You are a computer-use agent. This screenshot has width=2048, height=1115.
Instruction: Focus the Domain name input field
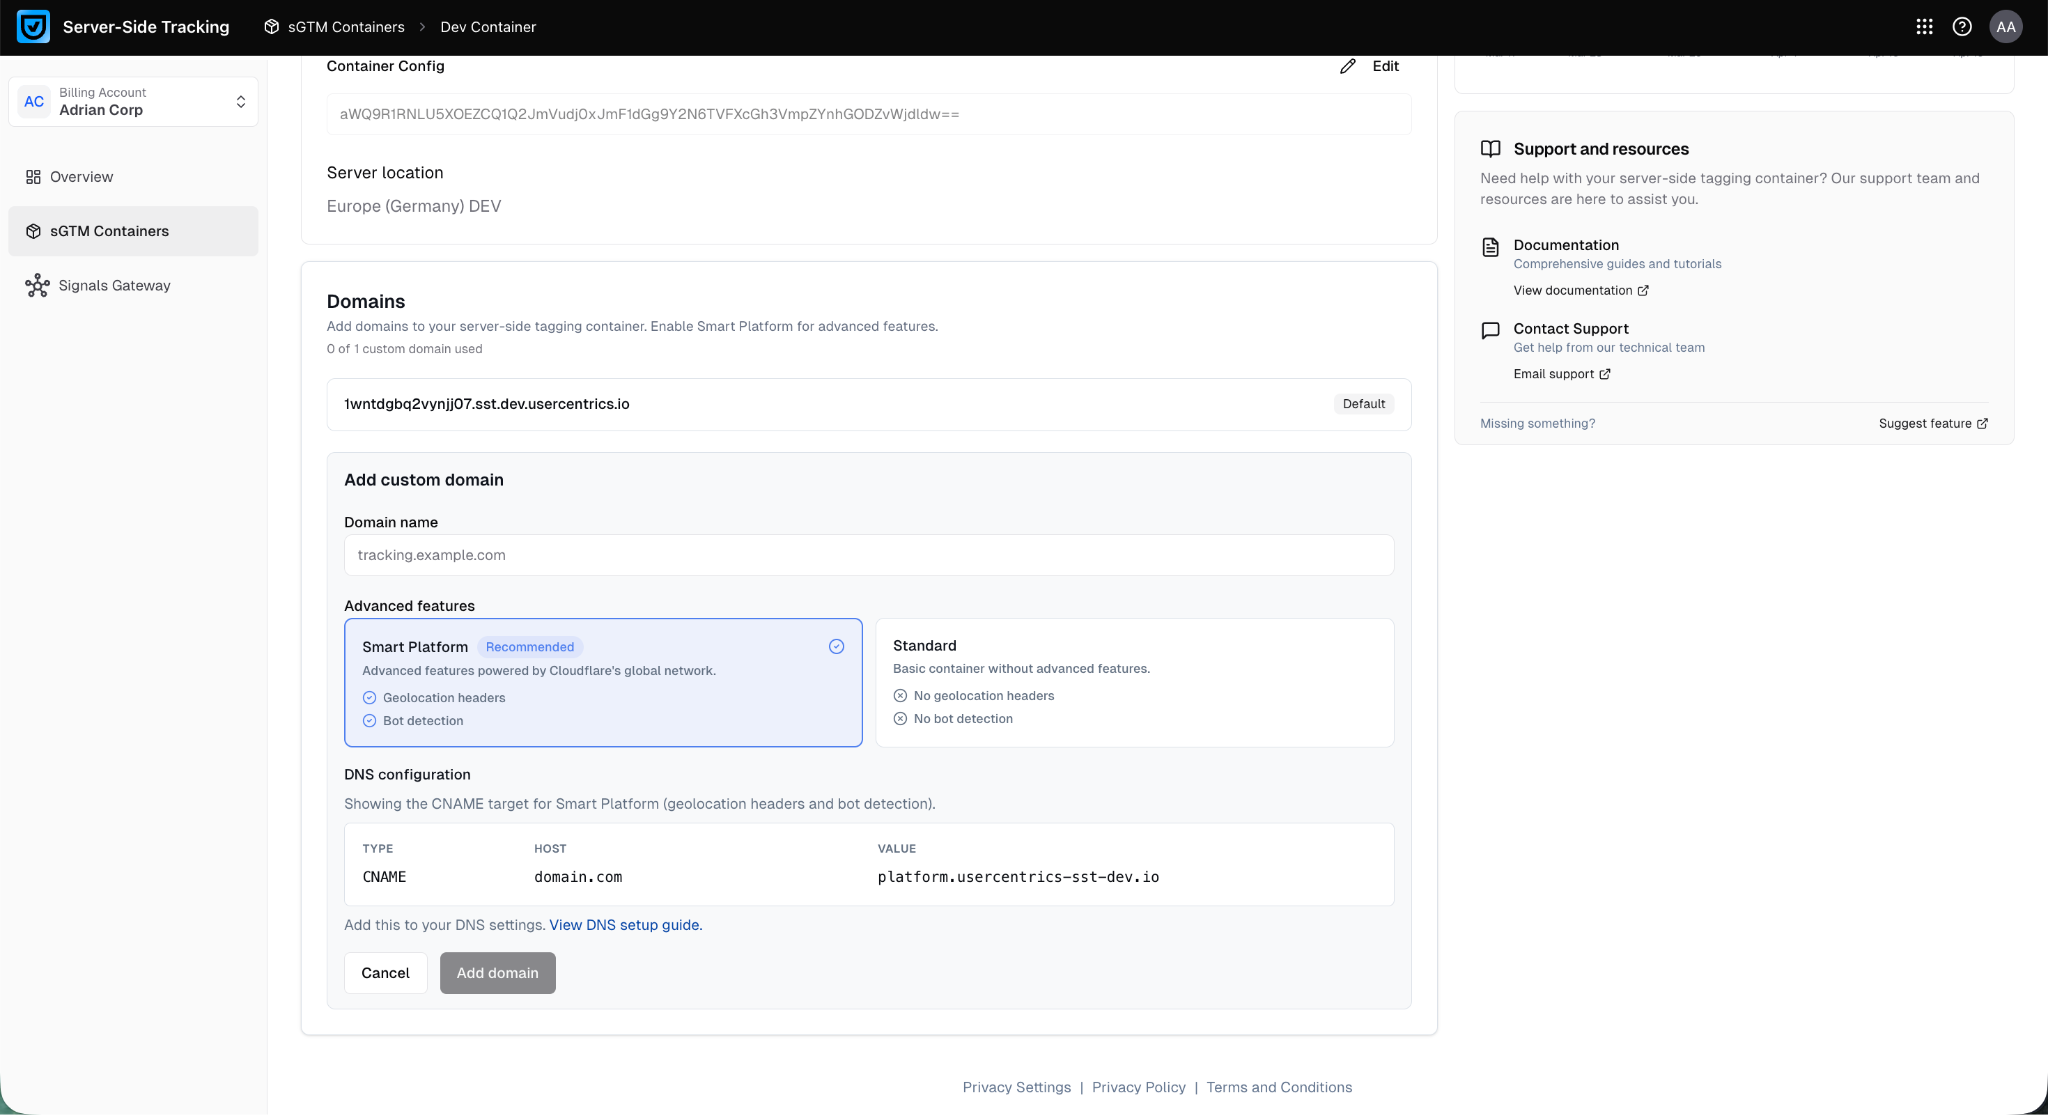point(868,555)
